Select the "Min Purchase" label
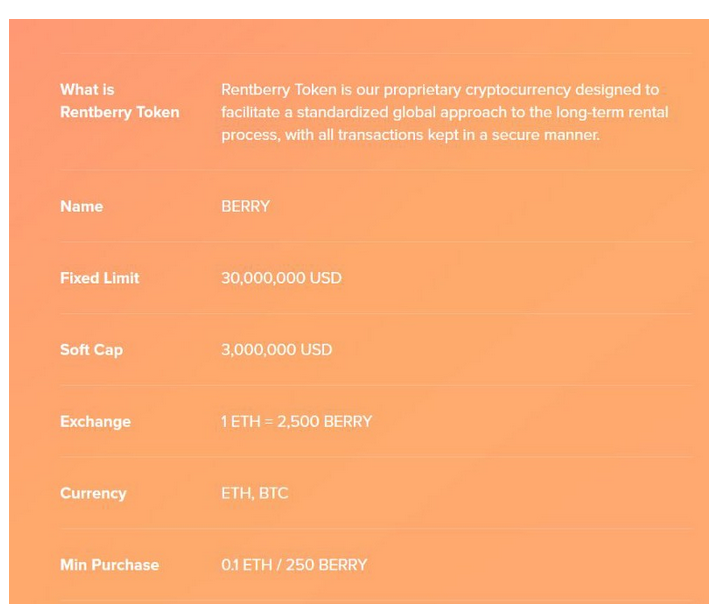 coord(109,565)
